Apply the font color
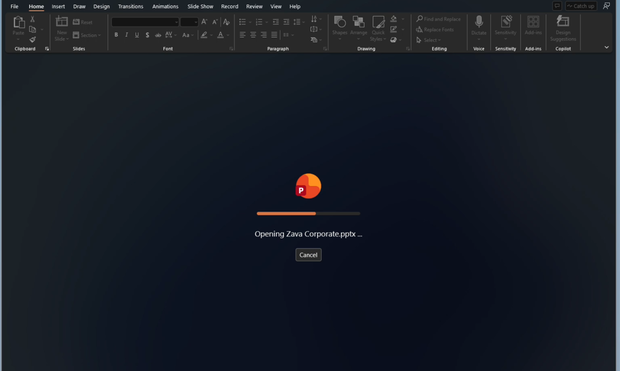 220,35
